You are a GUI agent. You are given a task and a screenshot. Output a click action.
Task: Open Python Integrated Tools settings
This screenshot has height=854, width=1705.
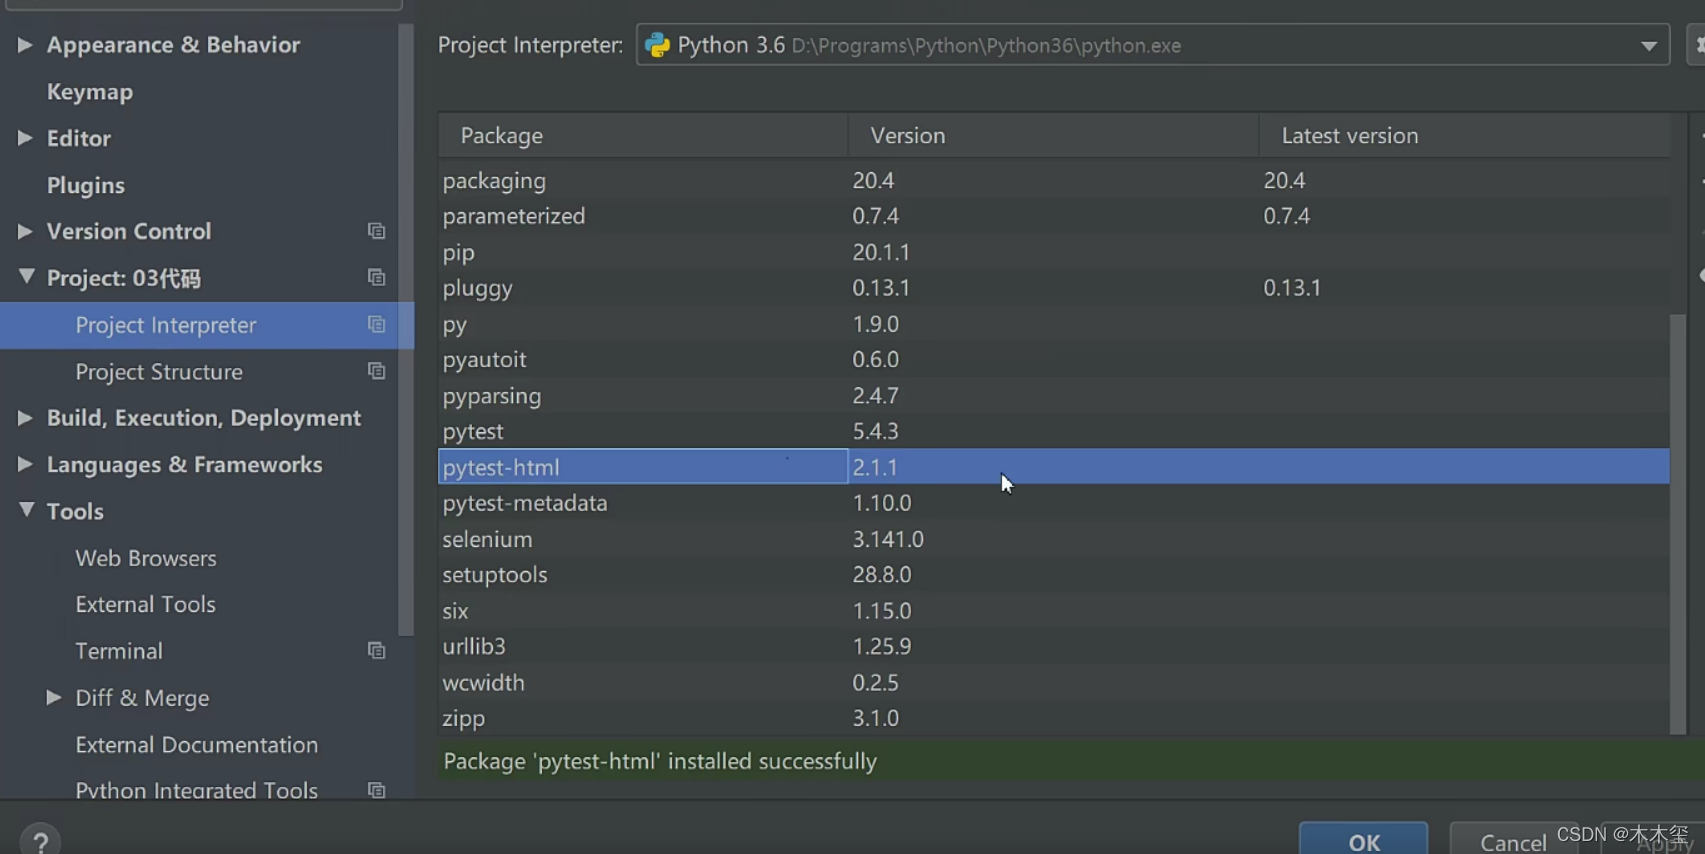pos(197,790)
